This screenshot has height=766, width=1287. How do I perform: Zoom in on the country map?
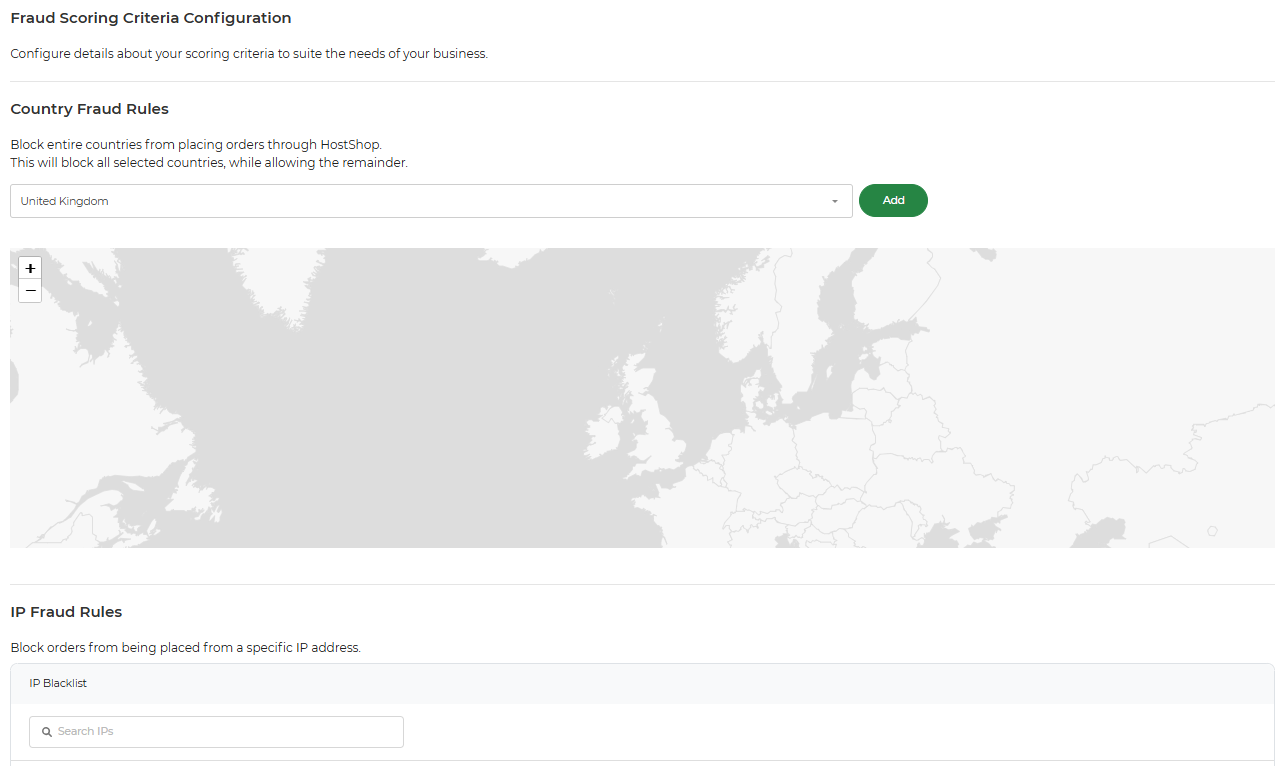point(30,268)
